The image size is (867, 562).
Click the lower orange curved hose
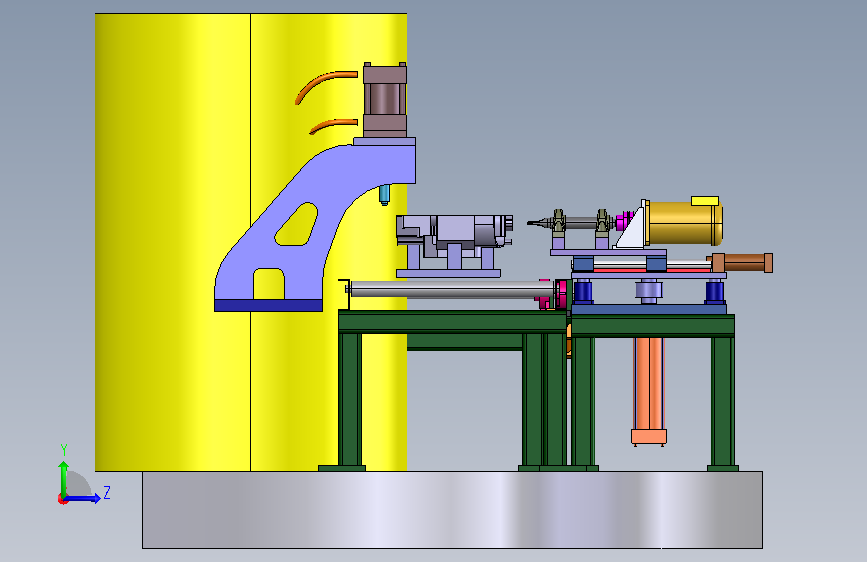tap(333, 126)
